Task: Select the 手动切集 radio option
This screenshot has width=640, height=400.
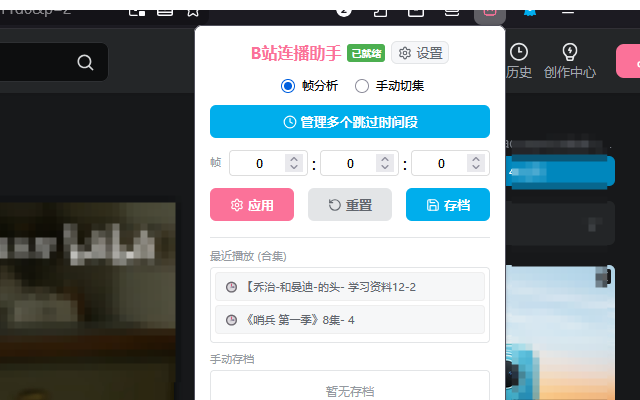Action: coord(362,86)
